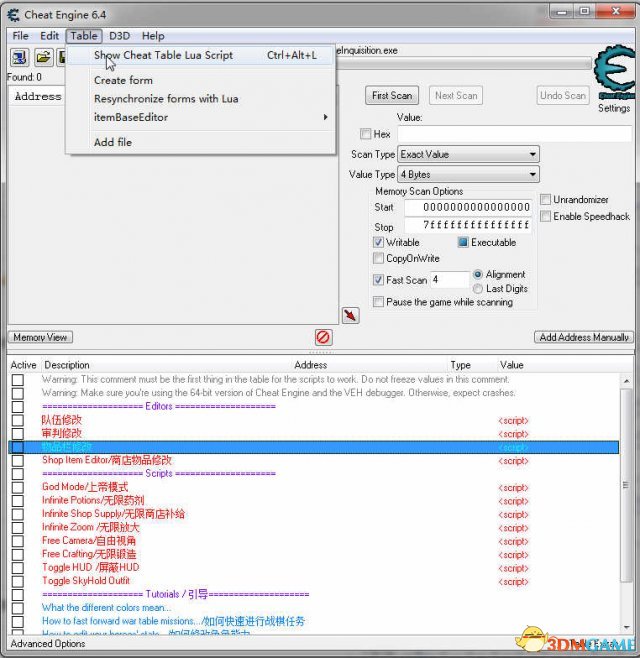Image resolution: width=640 pixels, height=658 pixels.
Task: Toggle the Hex checkbox
Action: click(366, 134)
